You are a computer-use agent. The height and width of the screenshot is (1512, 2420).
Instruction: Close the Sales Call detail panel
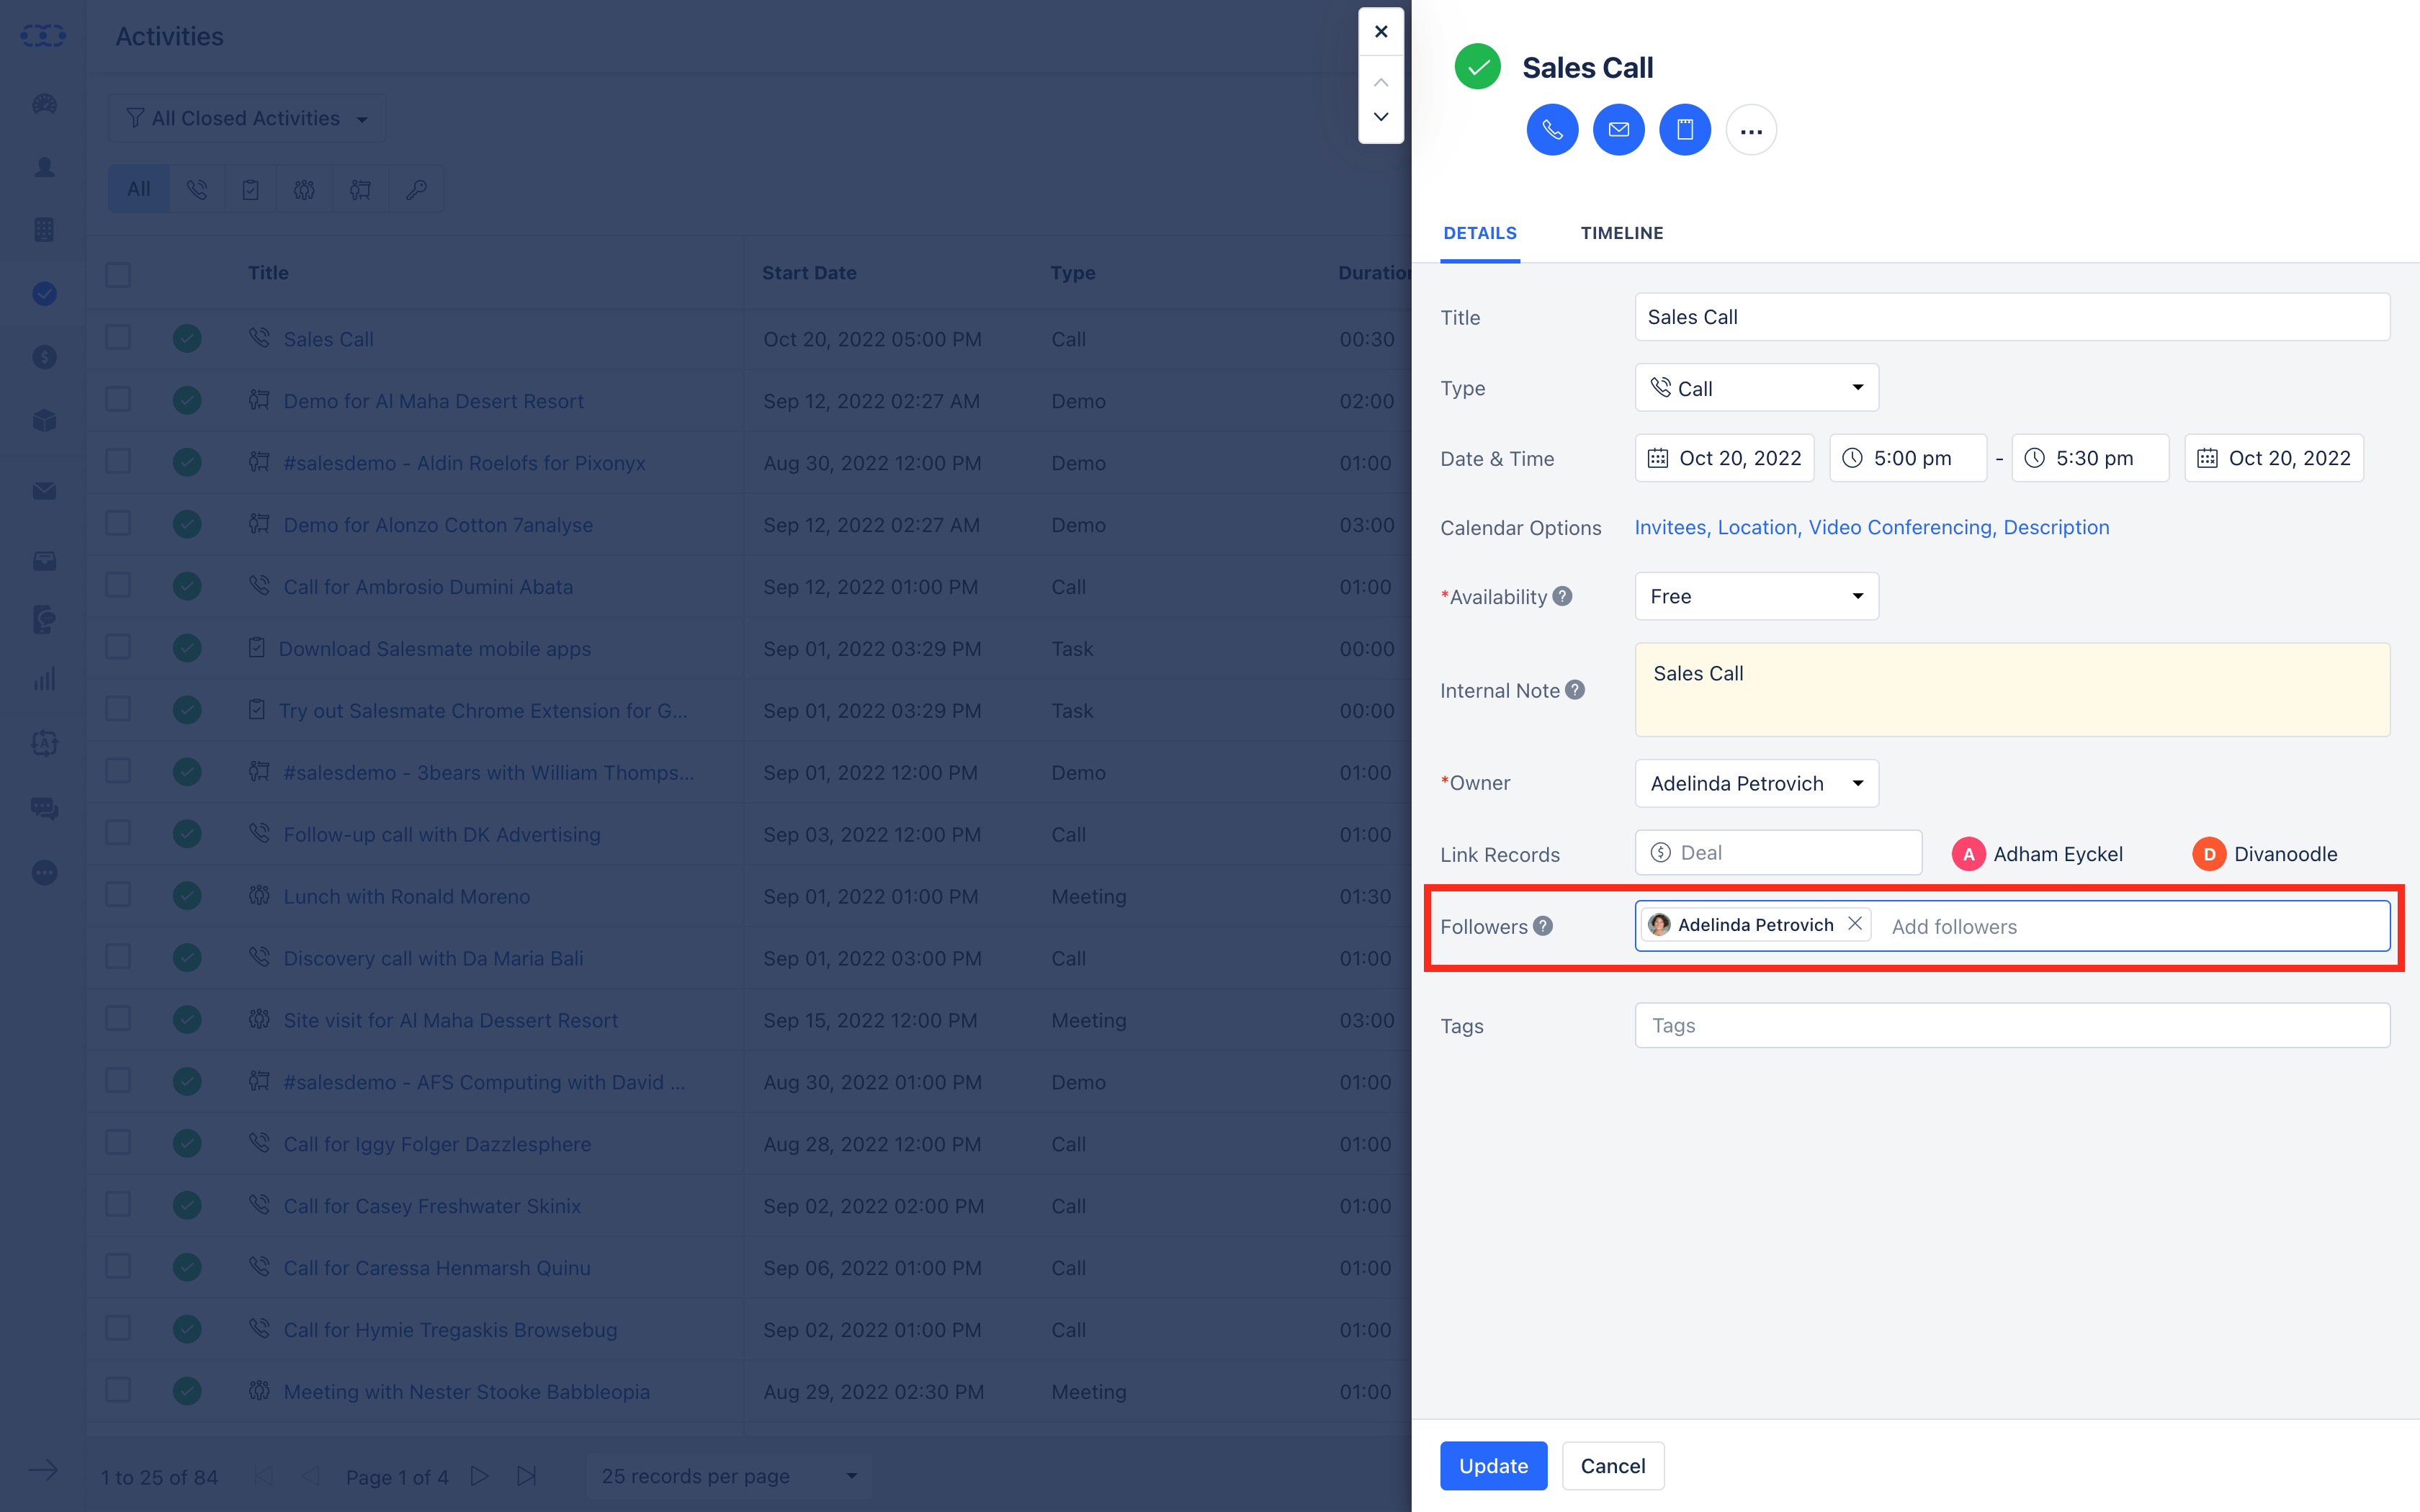click(x=1381, y=32)
